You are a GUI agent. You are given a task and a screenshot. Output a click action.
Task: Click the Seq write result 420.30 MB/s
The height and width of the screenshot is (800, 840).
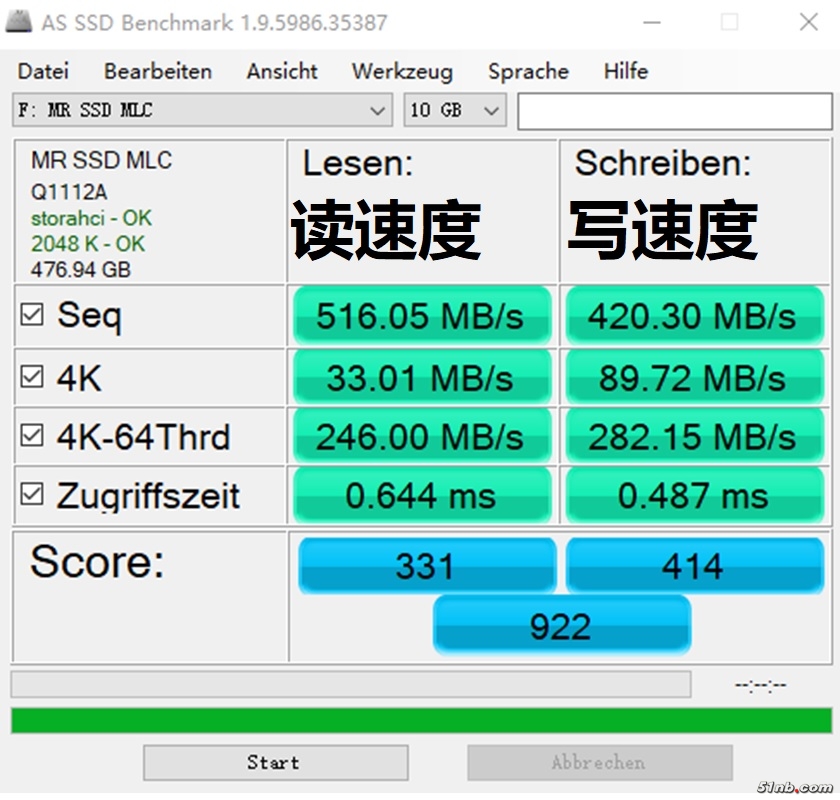(x=694, y=316)
